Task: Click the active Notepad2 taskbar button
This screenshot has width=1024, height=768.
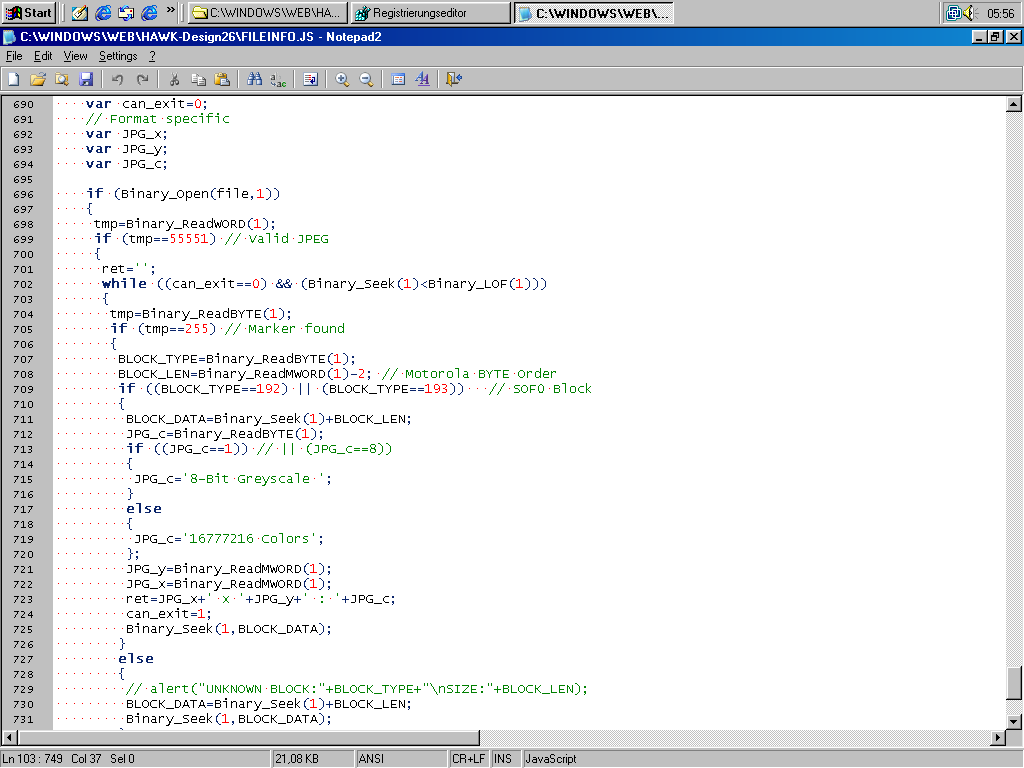Action: click(594, 12)
